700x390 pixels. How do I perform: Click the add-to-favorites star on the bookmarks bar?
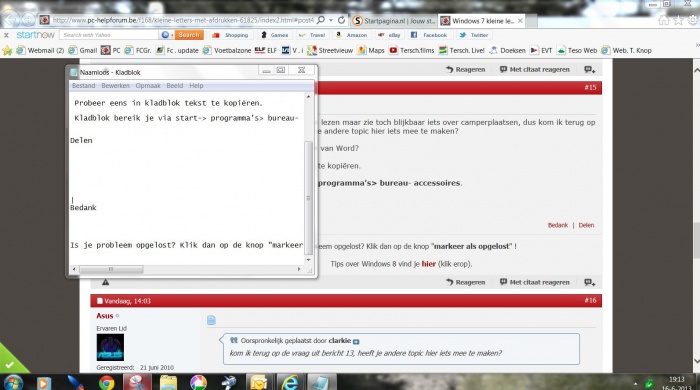tap(7, 50)
